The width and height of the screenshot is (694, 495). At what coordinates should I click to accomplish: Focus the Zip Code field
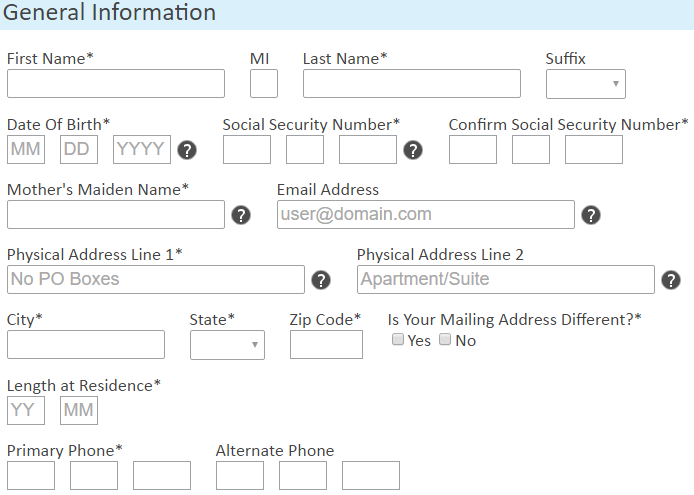point(326,344)
